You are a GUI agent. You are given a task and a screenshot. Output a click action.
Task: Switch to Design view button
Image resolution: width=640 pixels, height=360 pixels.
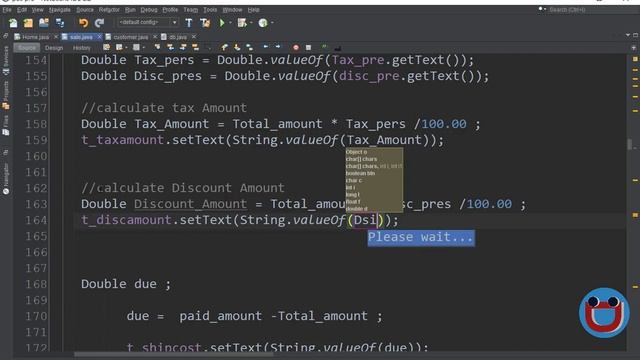[x=54, y=48]
